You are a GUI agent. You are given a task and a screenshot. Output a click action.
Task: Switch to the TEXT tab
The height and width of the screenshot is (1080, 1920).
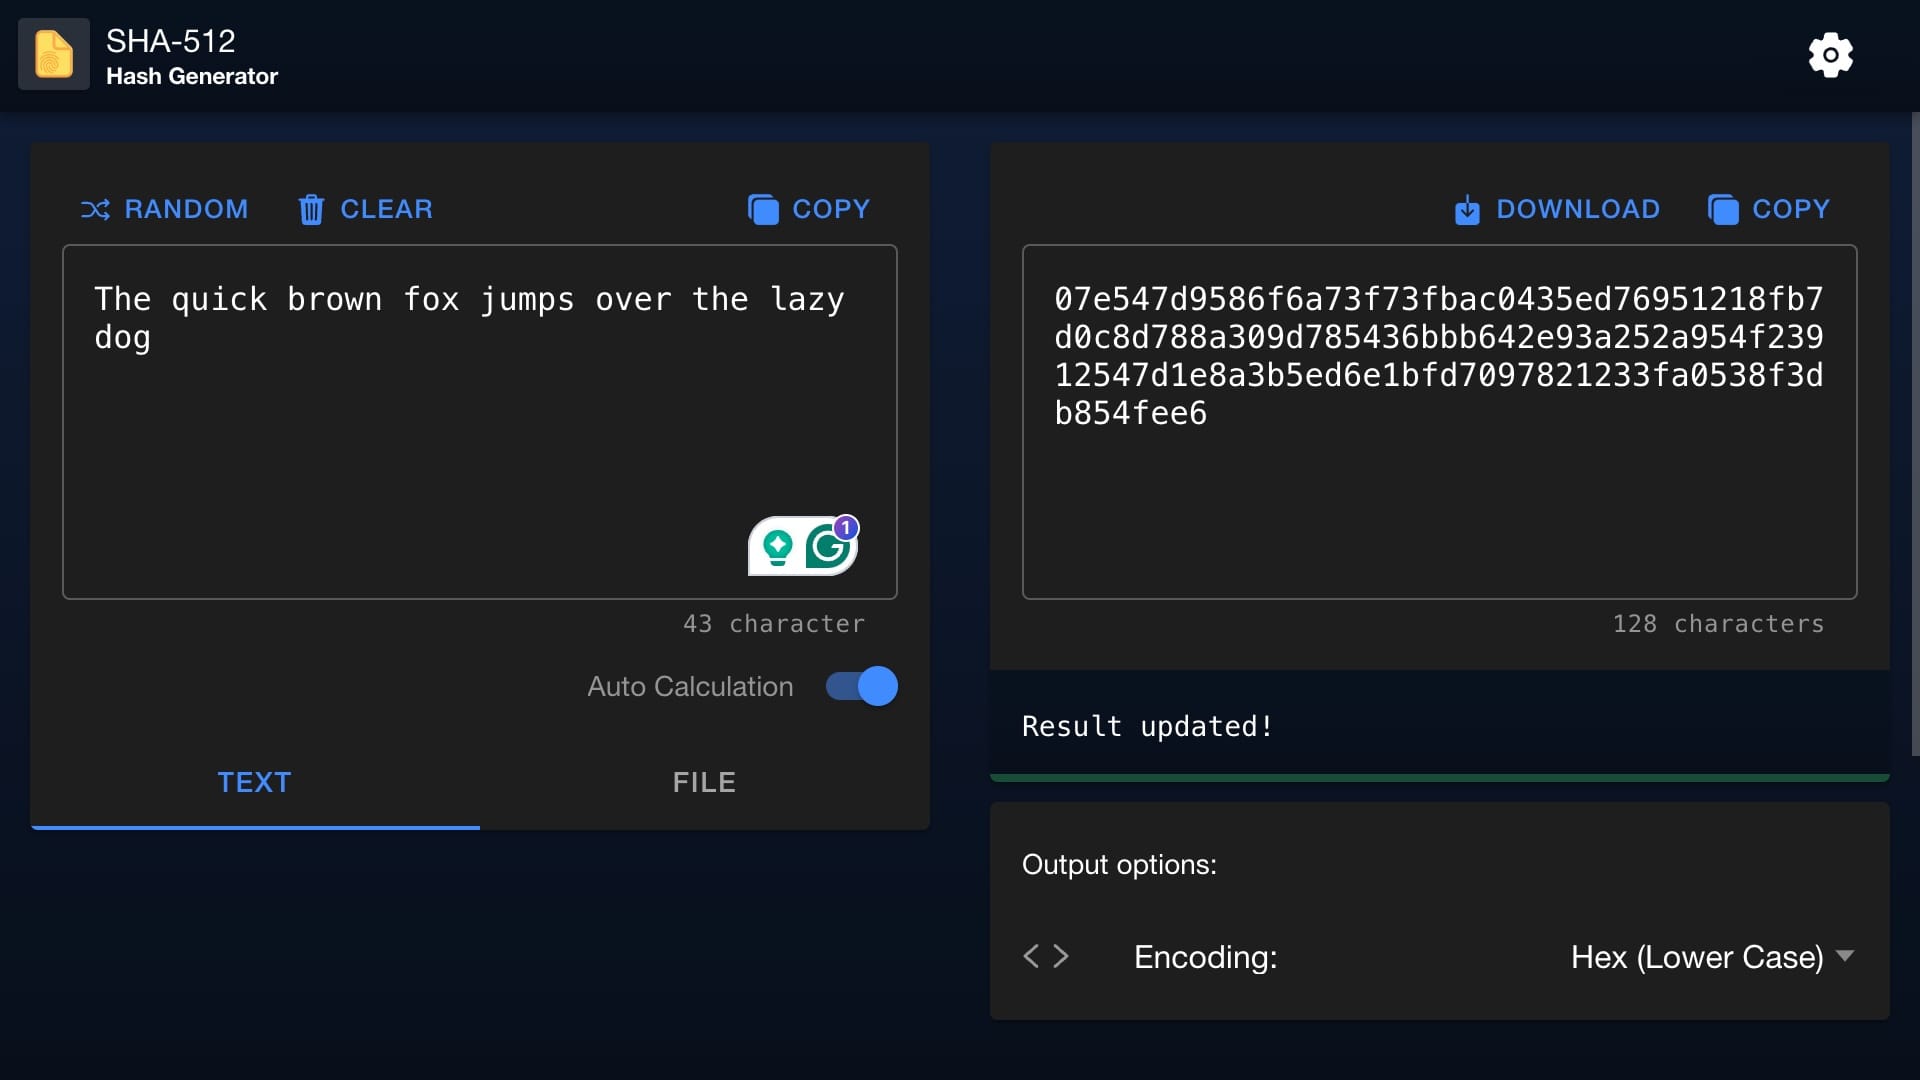[255, 782]
